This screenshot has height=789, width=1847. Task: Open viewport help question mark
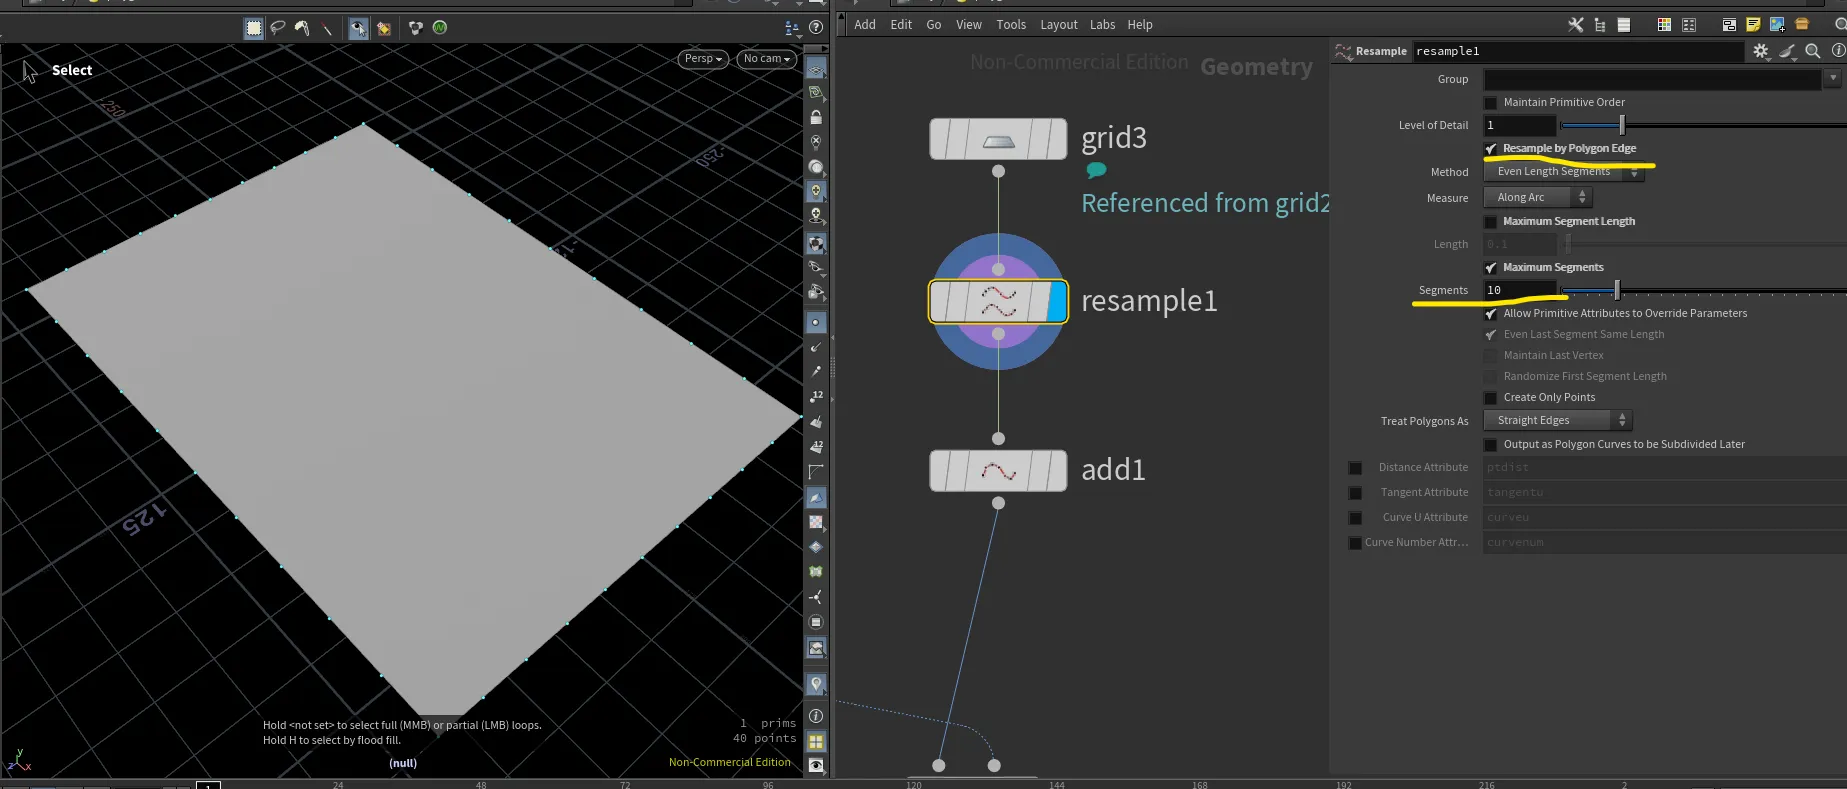point(816,28)
